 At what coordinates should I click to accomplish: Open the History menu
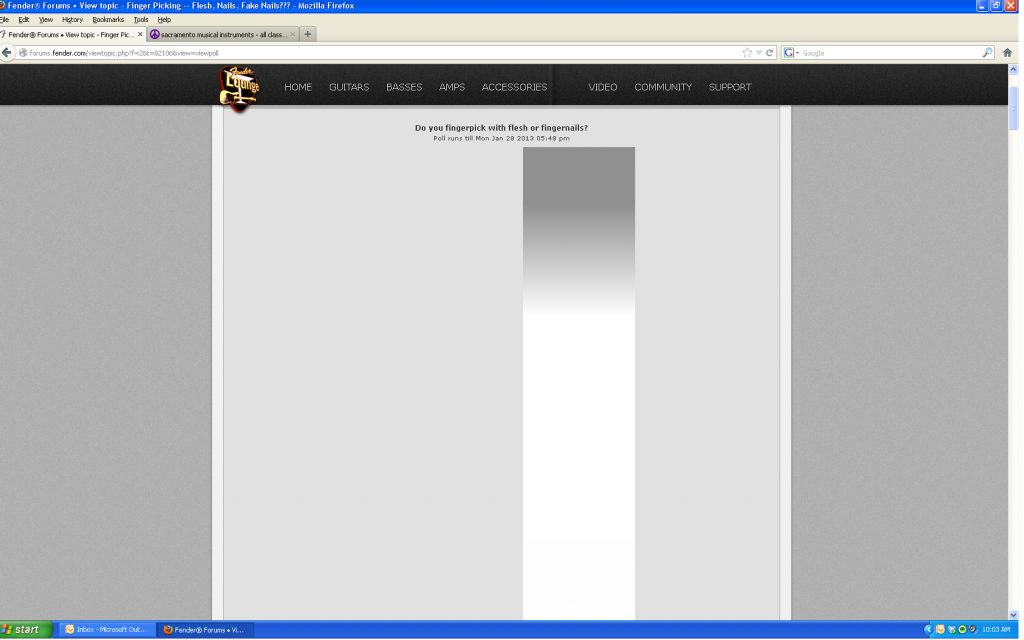pyautogui.click(x=72, y=19)
